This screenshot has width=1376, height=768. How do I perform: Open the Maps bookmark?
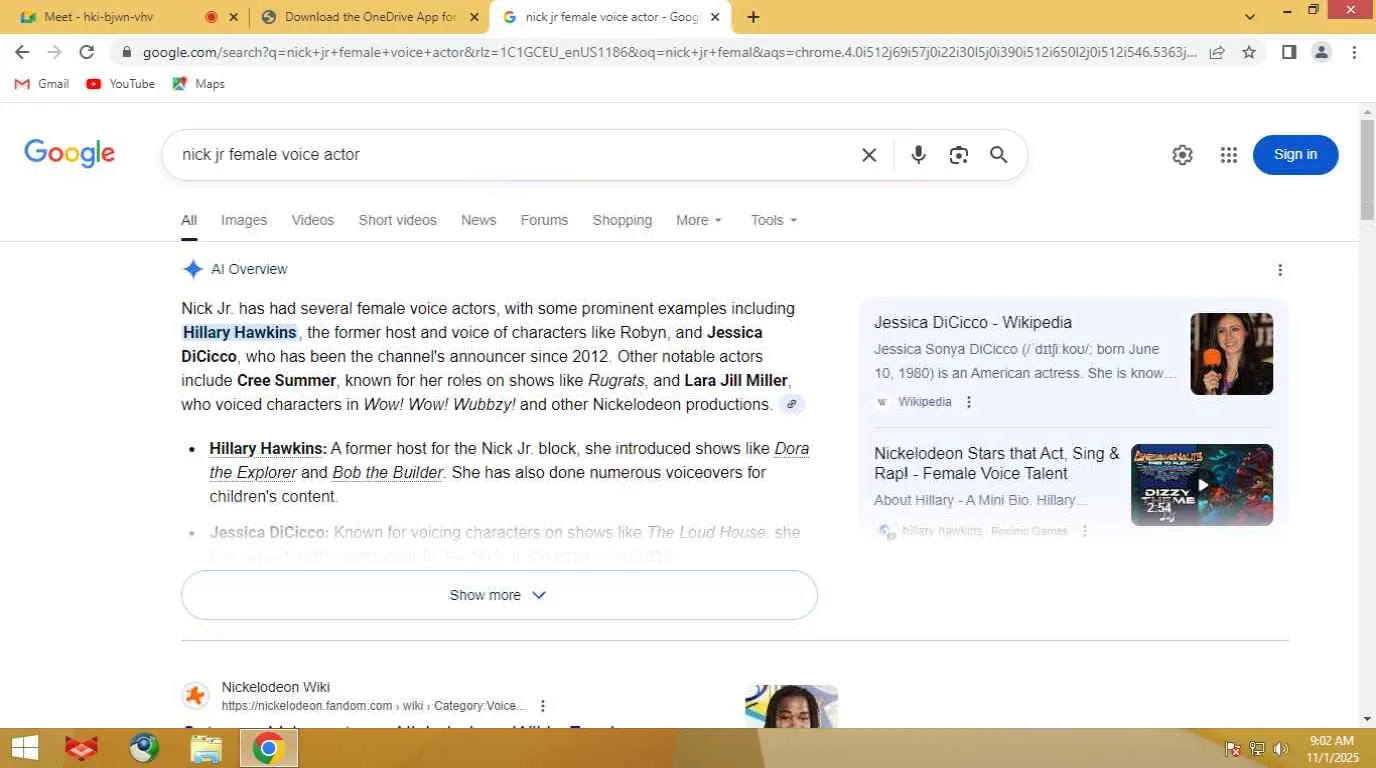pos(198,84)
